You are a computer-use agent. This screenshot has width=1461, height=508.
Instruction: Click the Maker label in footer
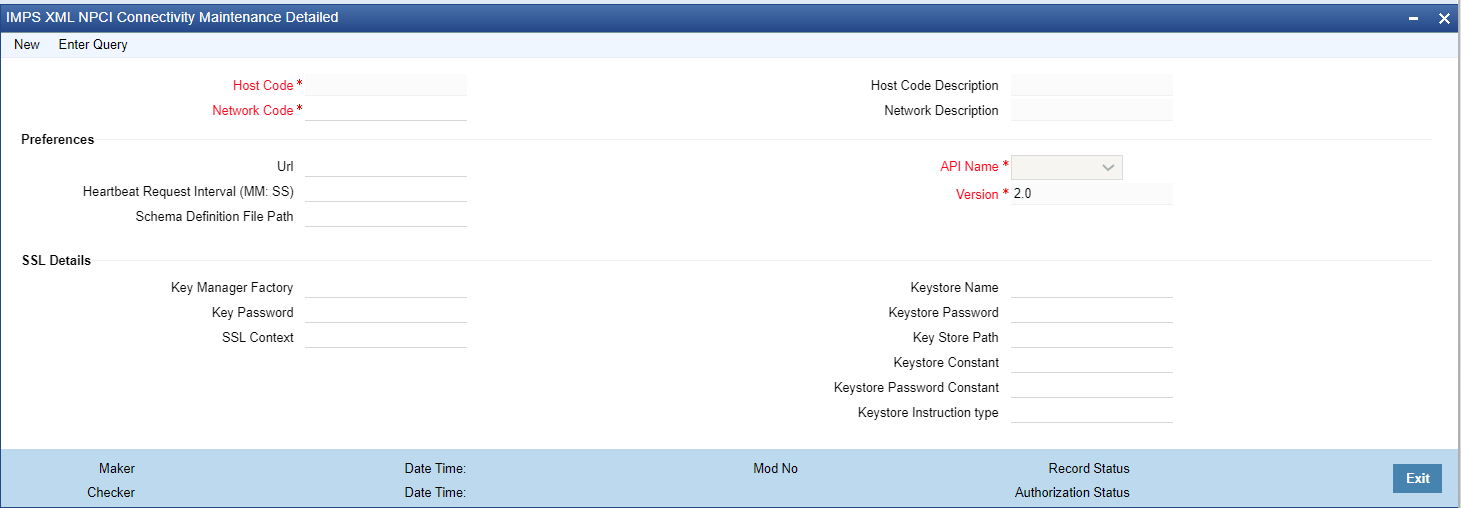[x=117, y=468]
